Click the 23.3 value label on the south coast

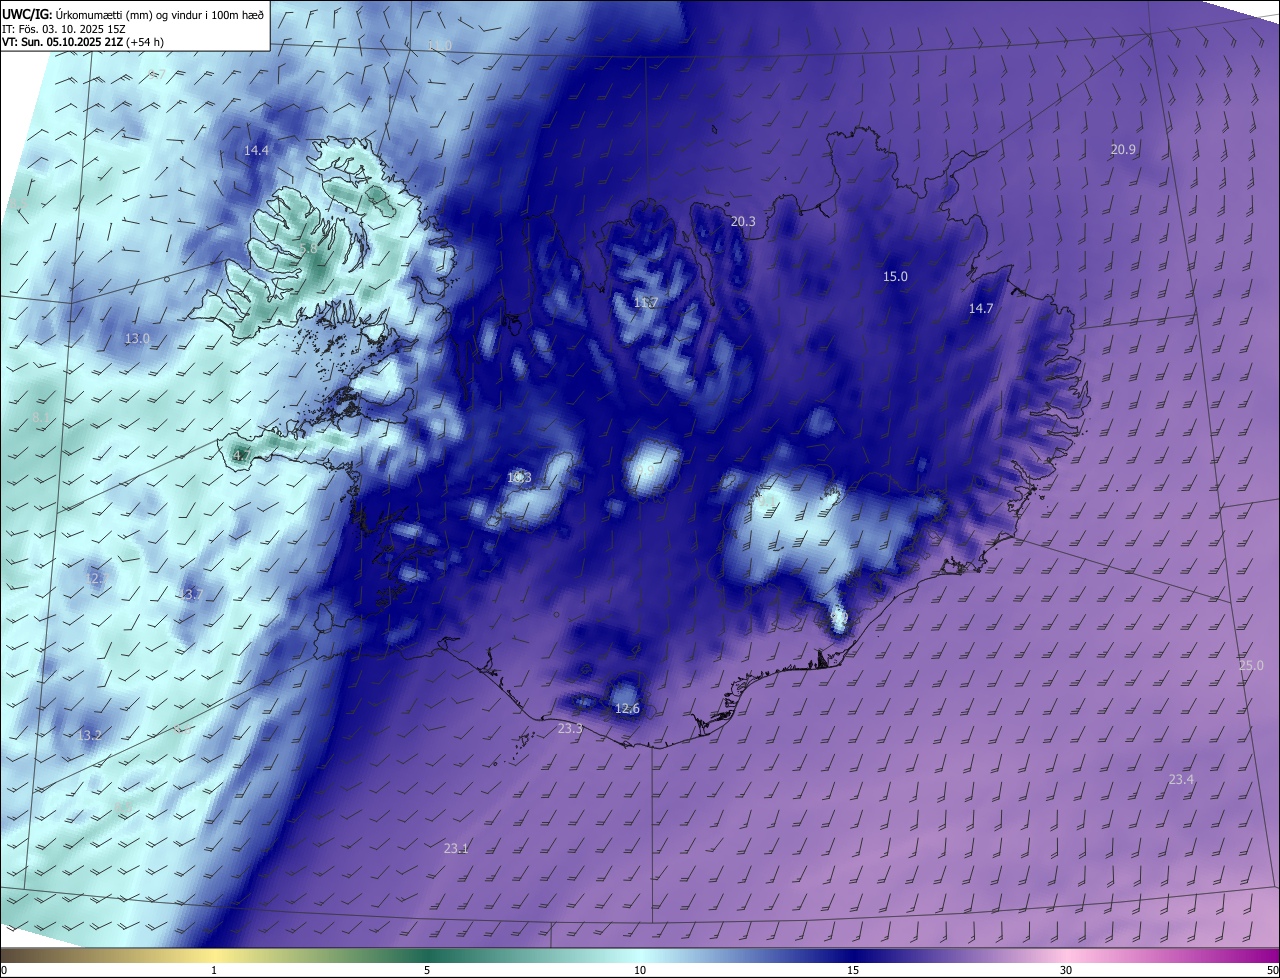point(570,729)
